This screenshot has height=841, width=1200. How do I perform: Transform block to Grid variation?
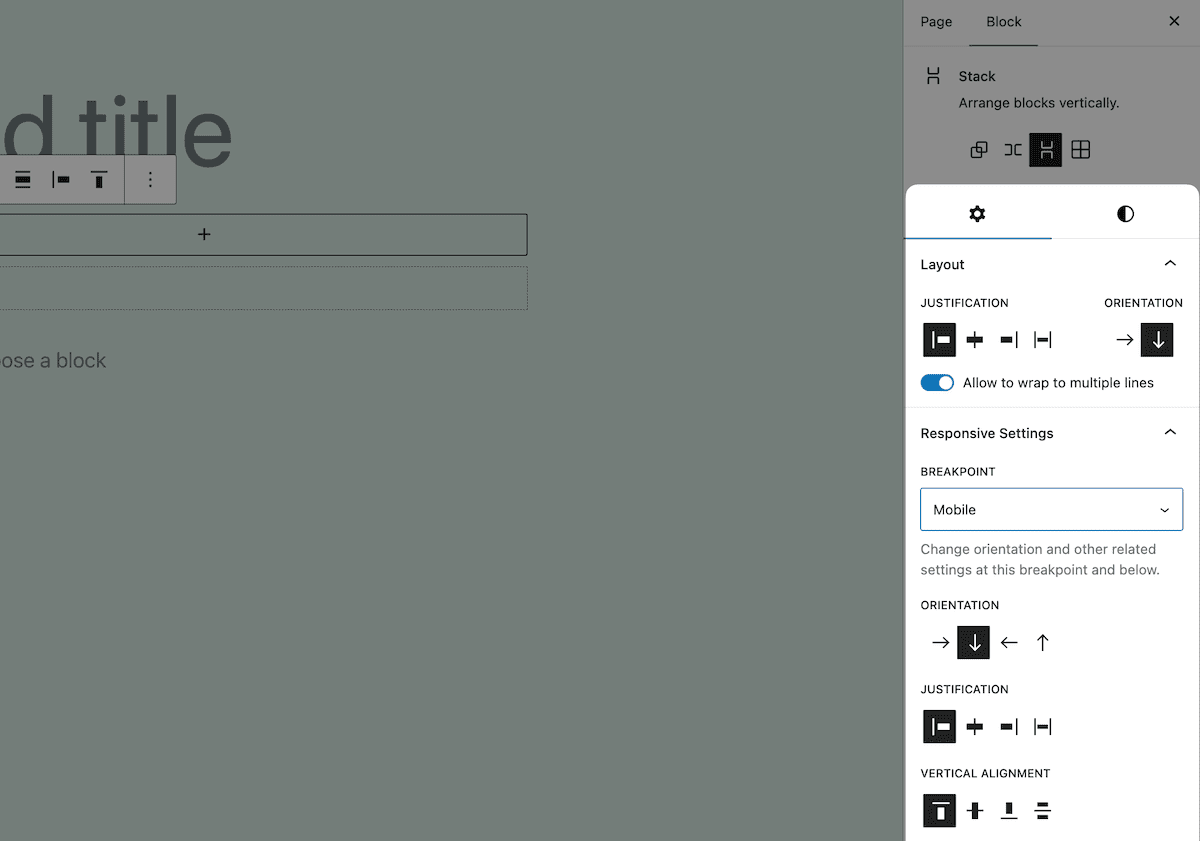tap(1080, 150)
